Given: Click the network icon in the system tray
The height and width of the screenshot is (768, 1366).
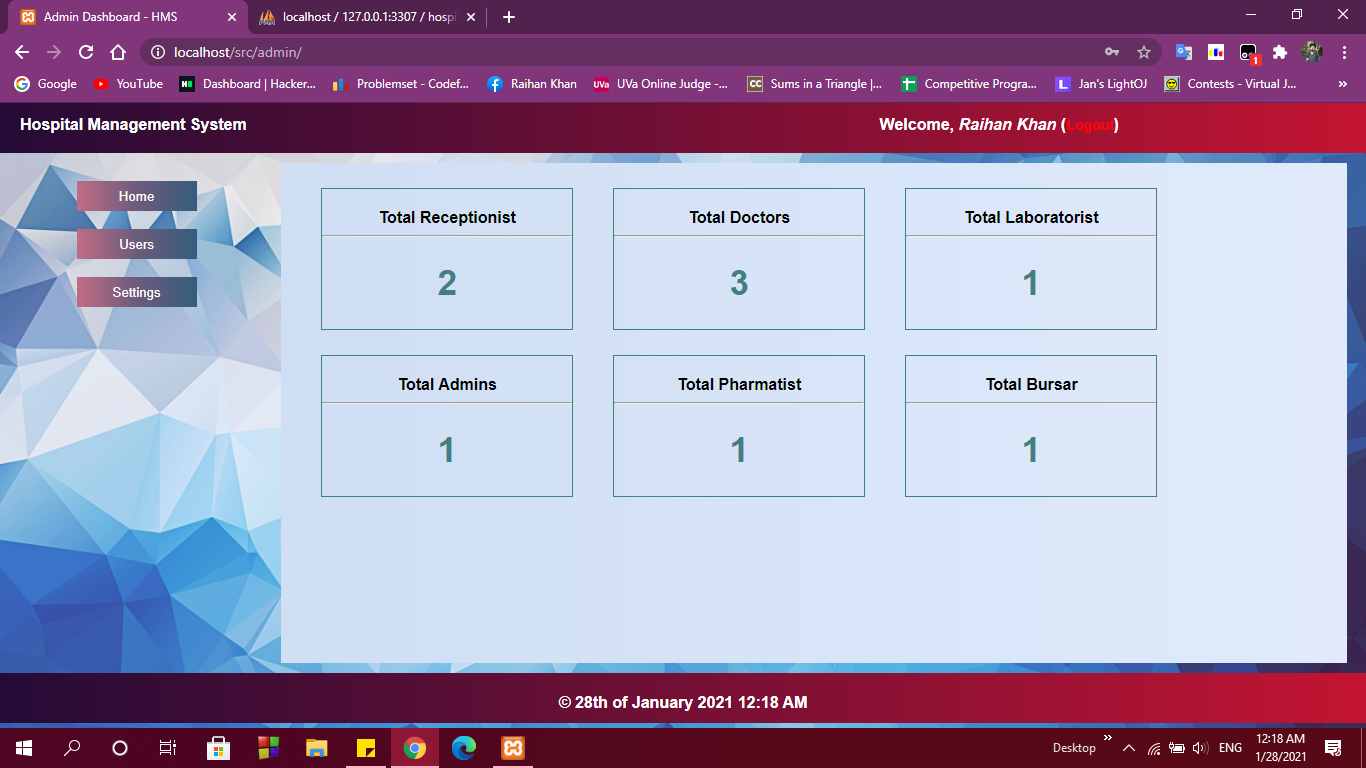Looking at the screenshot, I should (x=1152, y=747).
